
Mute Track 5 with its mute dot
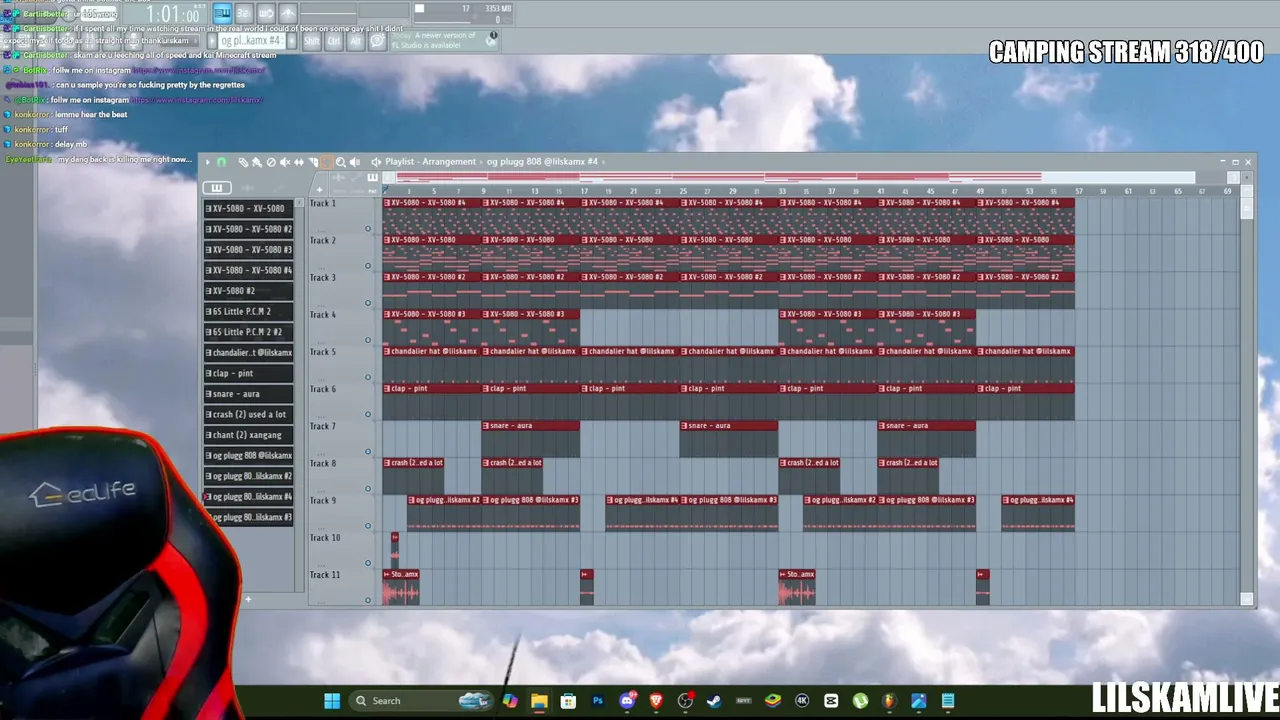click(x=368, y=378)
